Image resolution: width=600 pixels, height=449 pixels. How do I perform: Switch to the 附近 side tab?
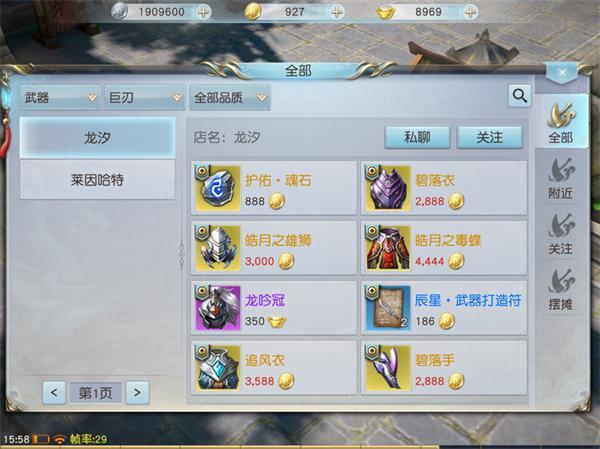pyautogui.click(x=561, y=178)
